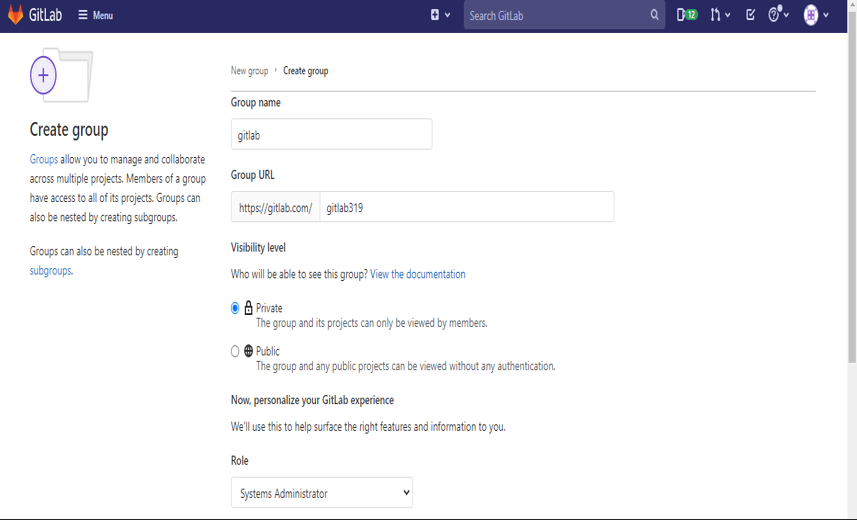857x520 pixels.
Task: Open the user avatar menu
Action: (x=816, y=15)
